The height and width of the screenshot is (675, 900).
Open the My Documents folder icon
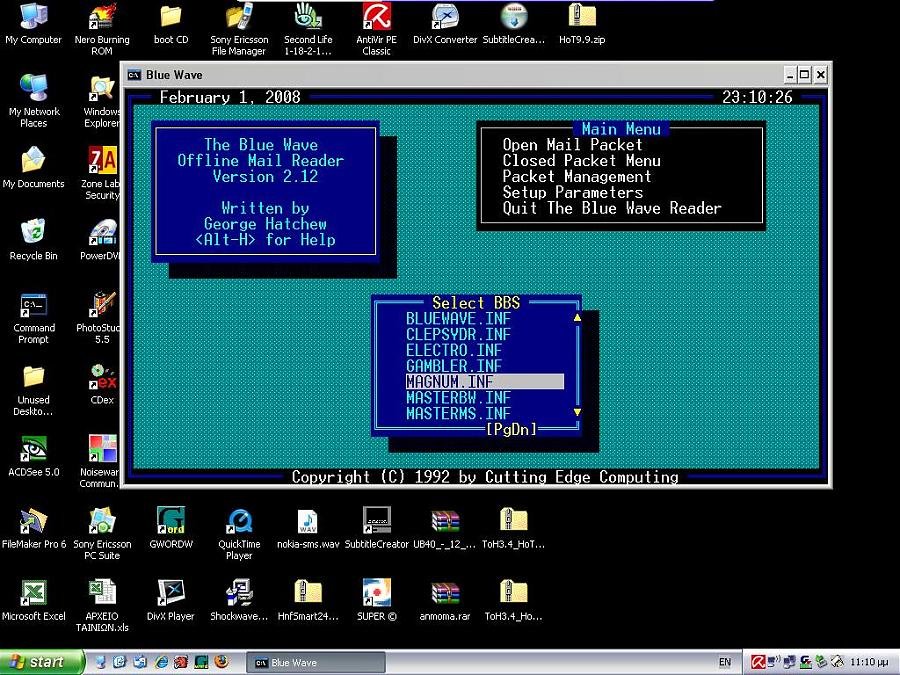(x=33, y=167)
